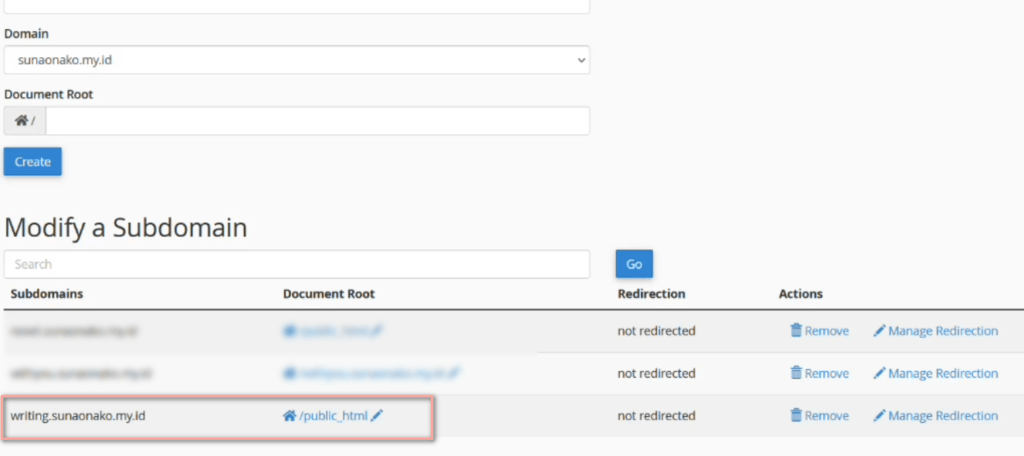Click pencil edit icon next to /public_html for writing subdomain

point(377,416)
